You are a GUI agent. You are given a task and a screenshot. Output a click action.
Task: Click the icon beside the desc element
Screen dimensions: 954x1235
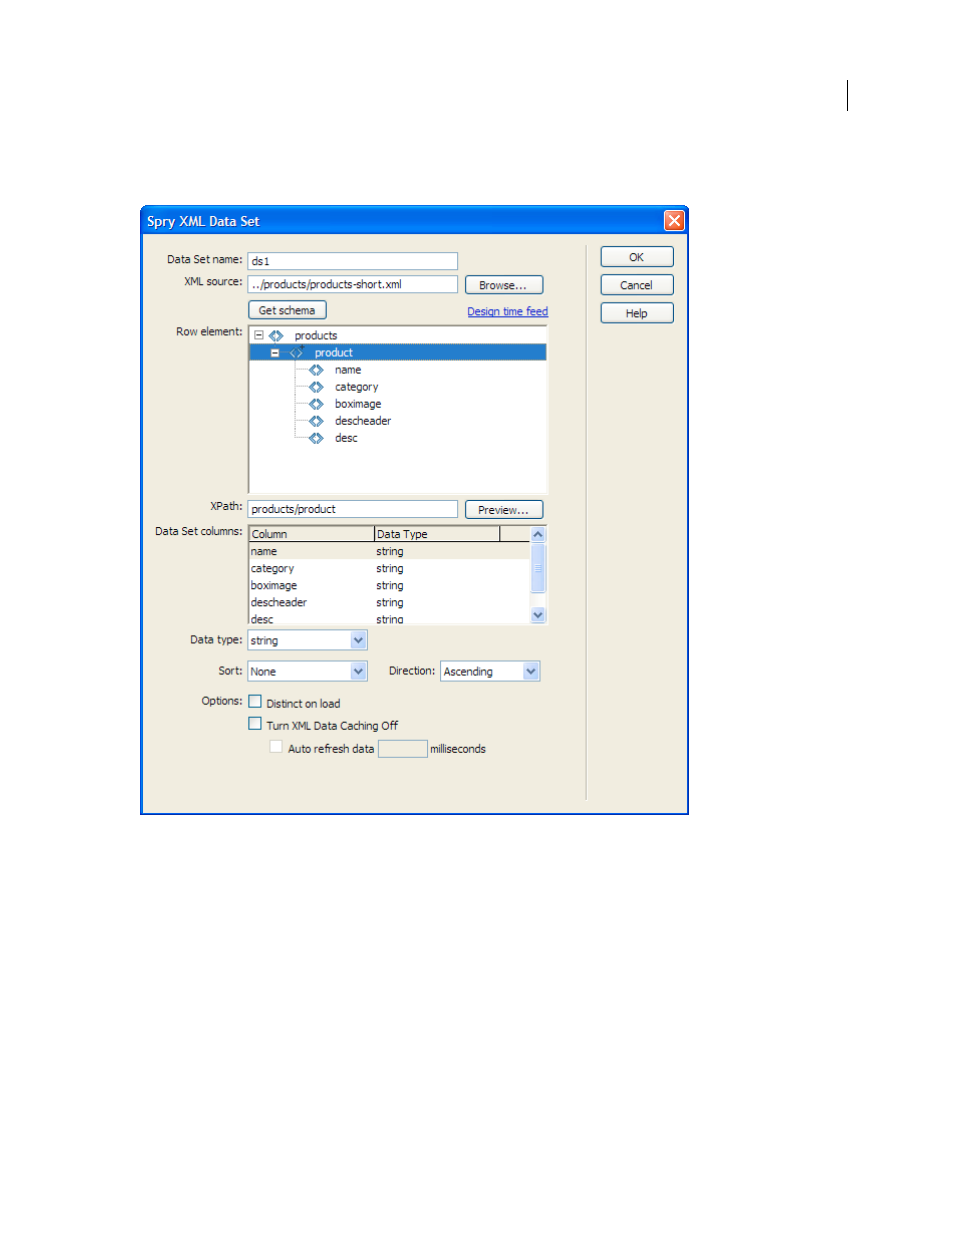pos(316,438)
